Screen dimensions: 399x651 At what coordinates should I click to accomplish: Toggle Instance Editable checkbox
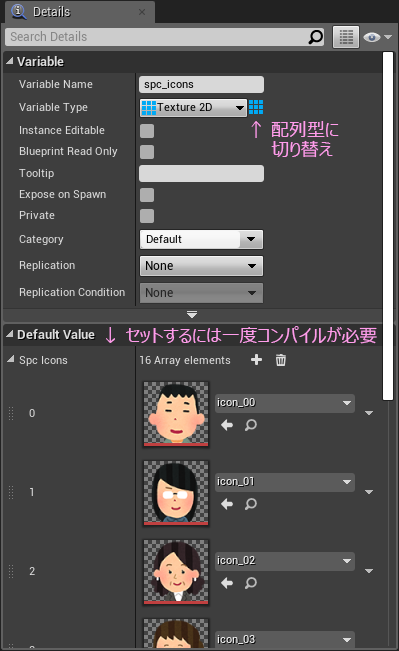(x=147, y=131)
